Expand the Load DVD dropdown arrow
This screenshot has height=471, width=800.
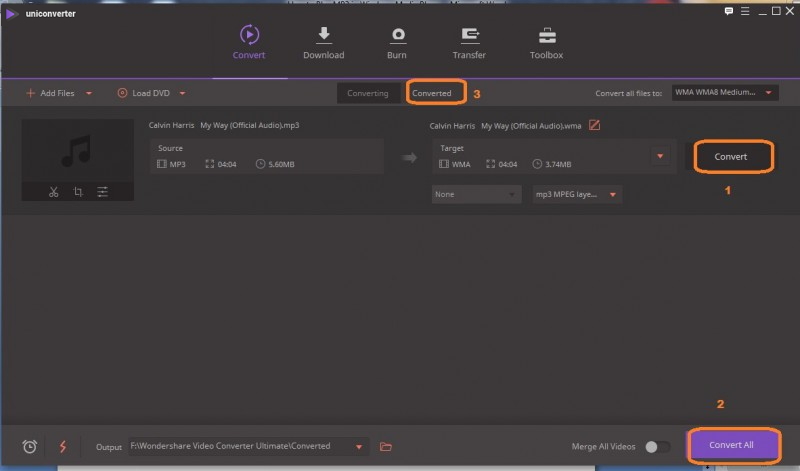[183, 93]
